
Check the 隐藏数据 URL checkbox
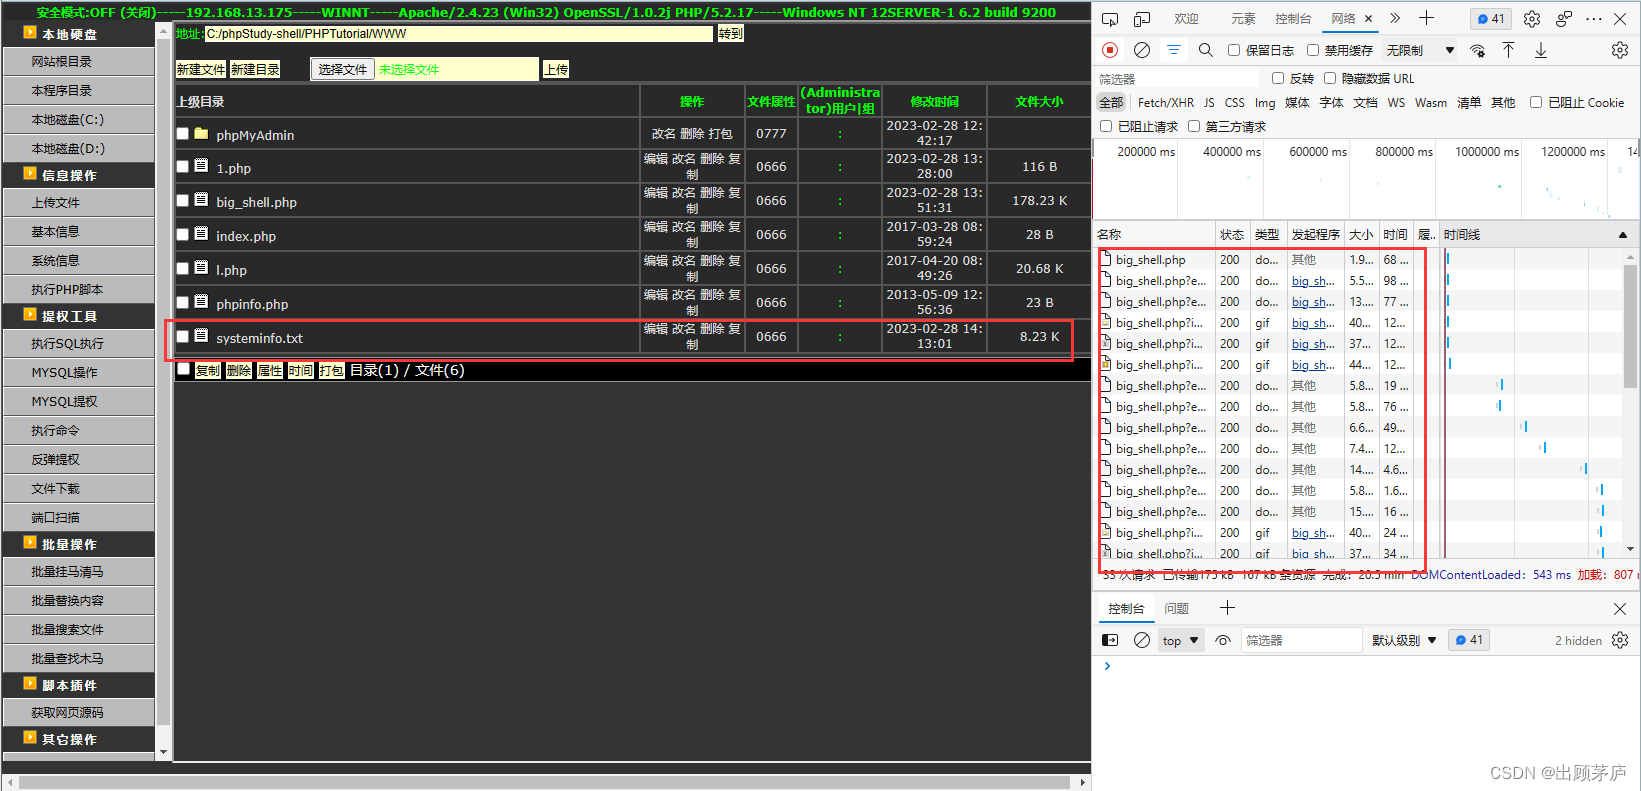(1330, 78)
